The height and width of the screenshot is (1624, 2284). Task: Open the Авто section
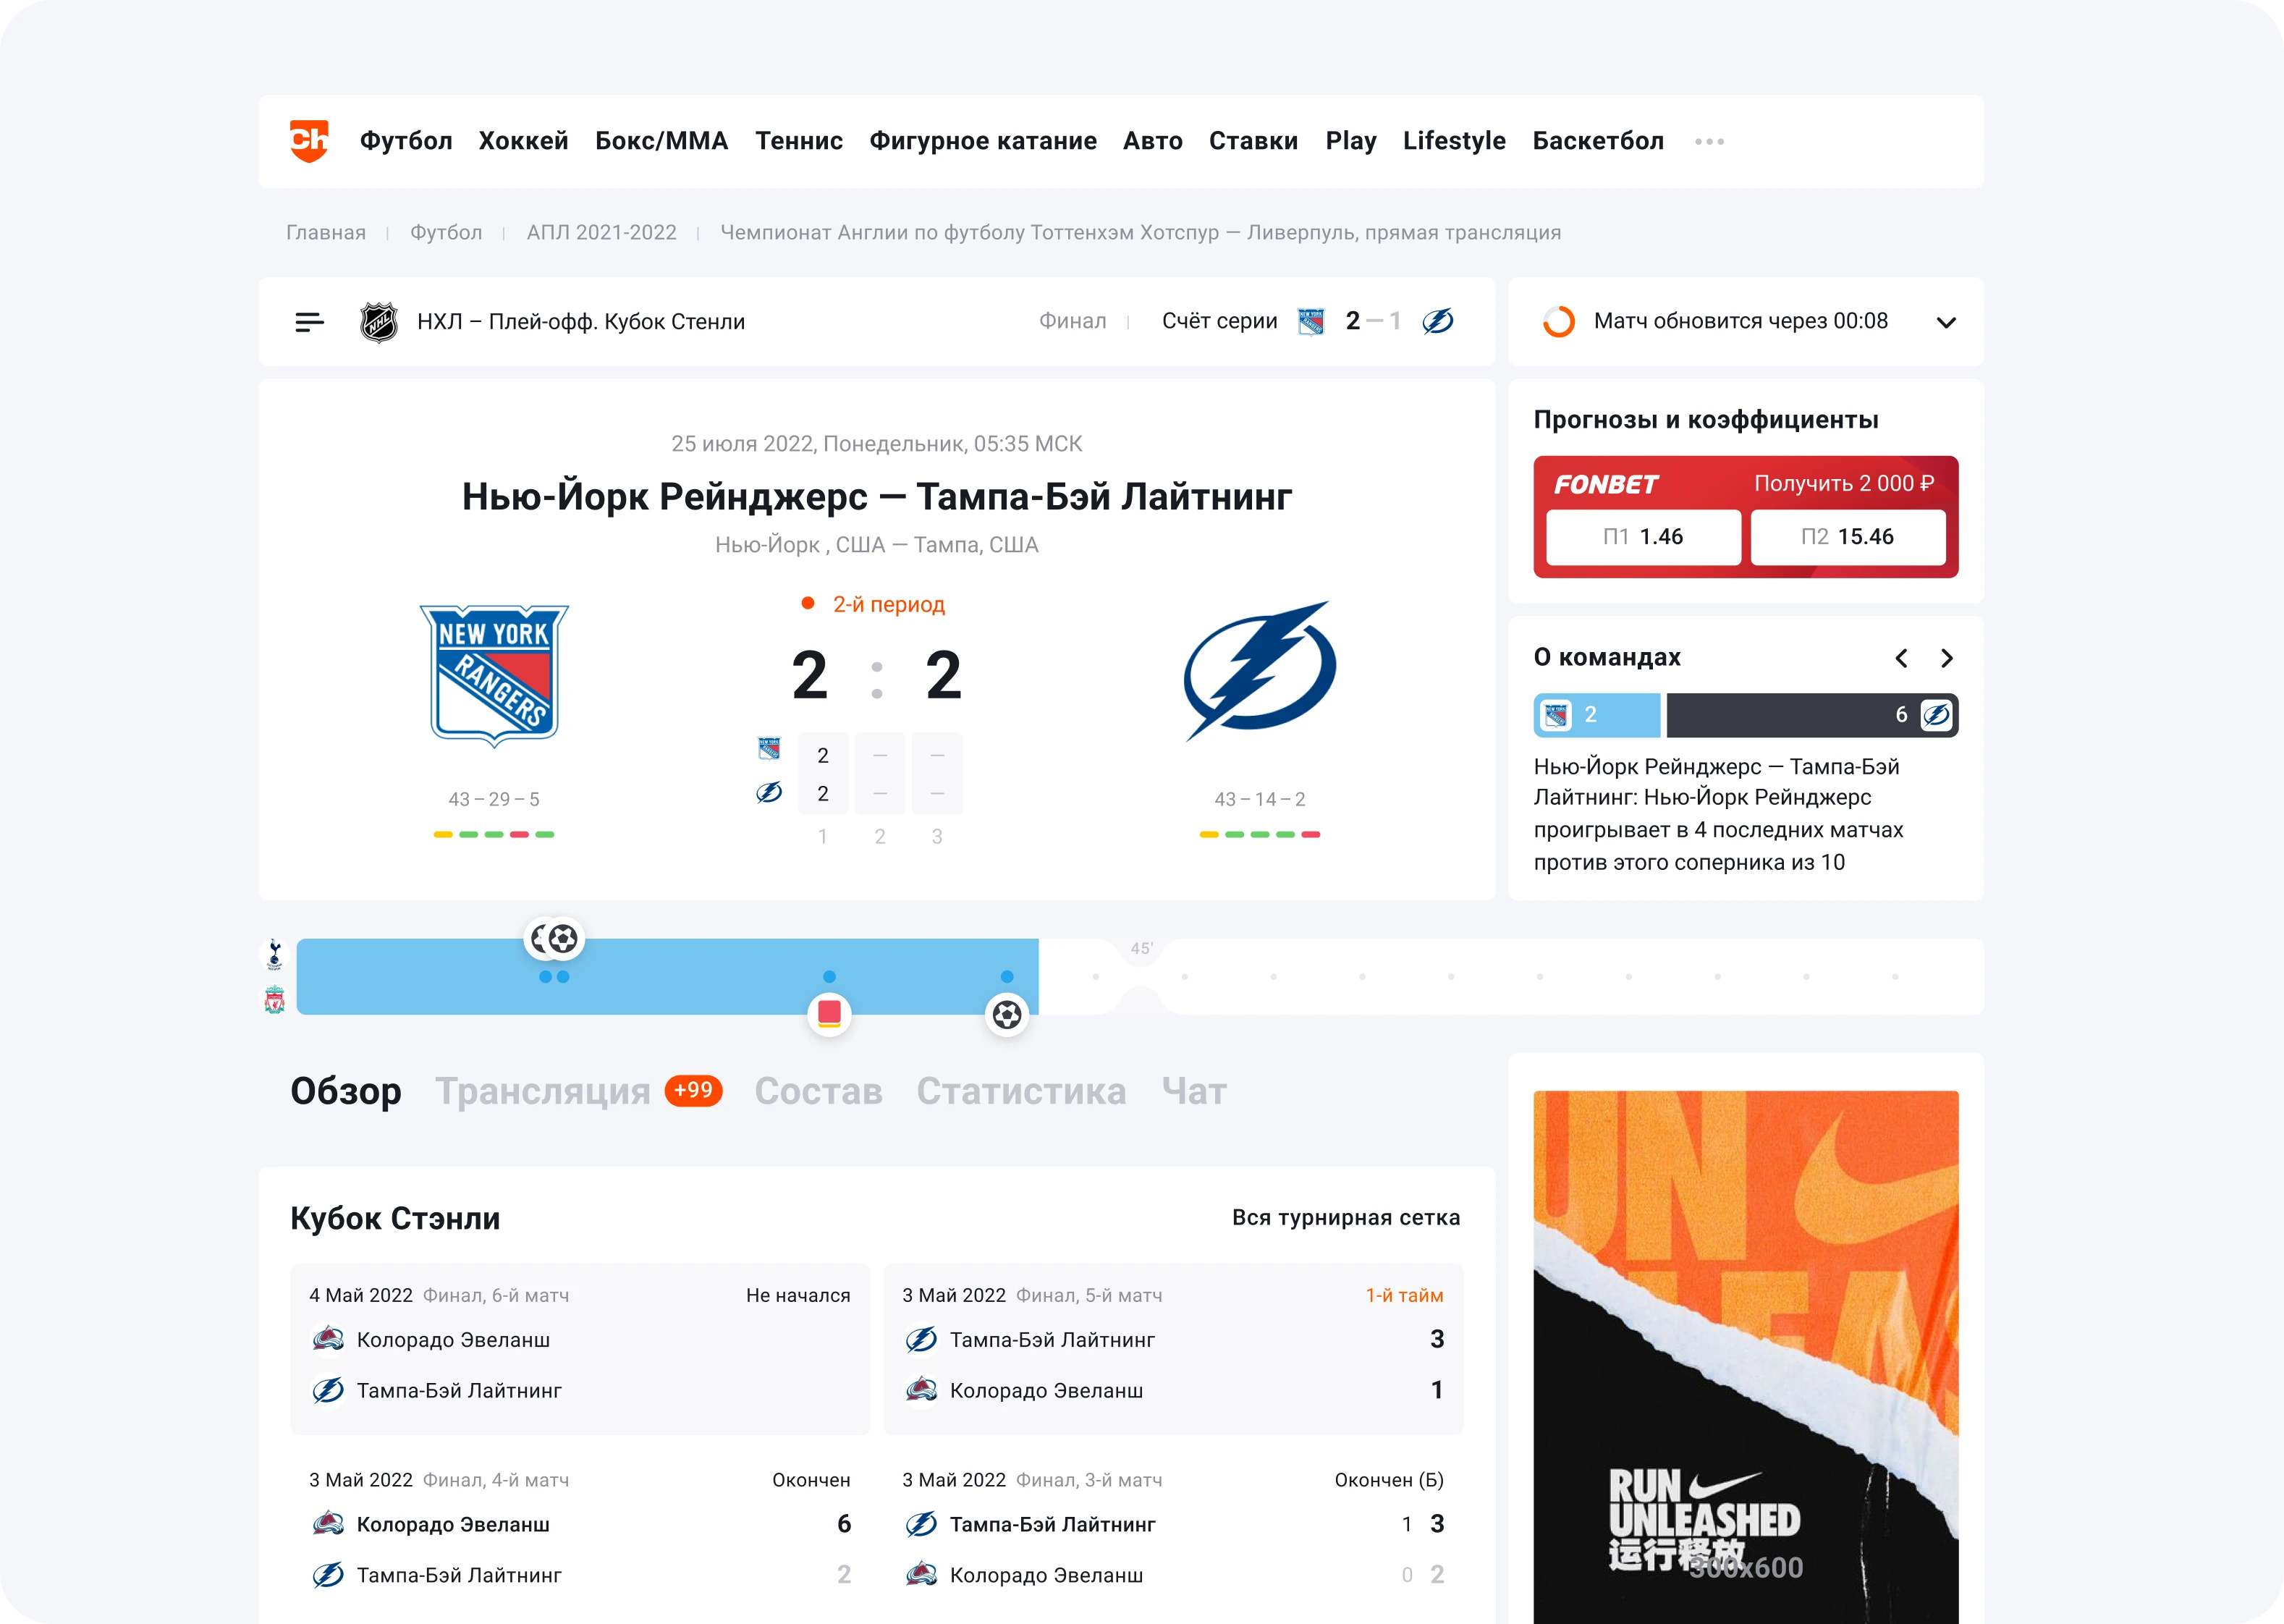coord(1153,141)
